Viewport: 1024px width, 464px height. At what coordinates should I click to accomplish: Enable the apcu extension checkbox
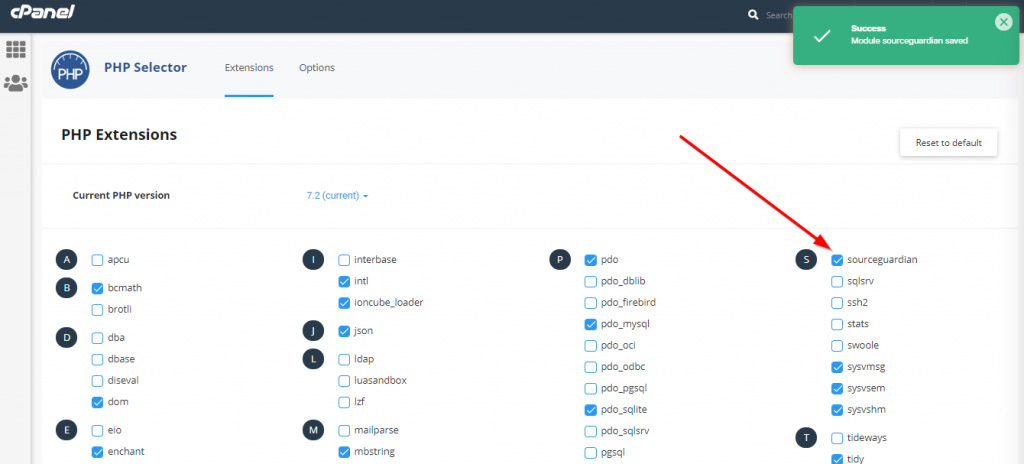click(x=97, y=260)
